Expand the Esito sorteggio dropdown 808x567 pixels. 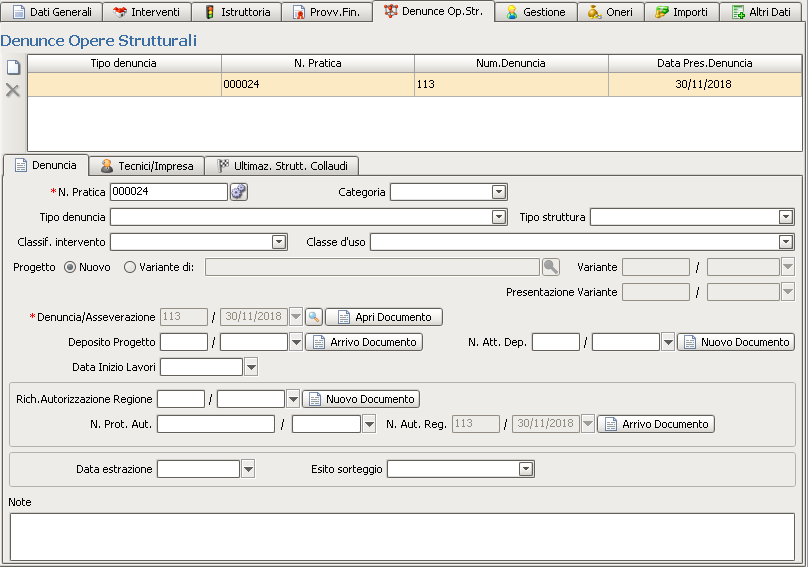pos(525,469)
